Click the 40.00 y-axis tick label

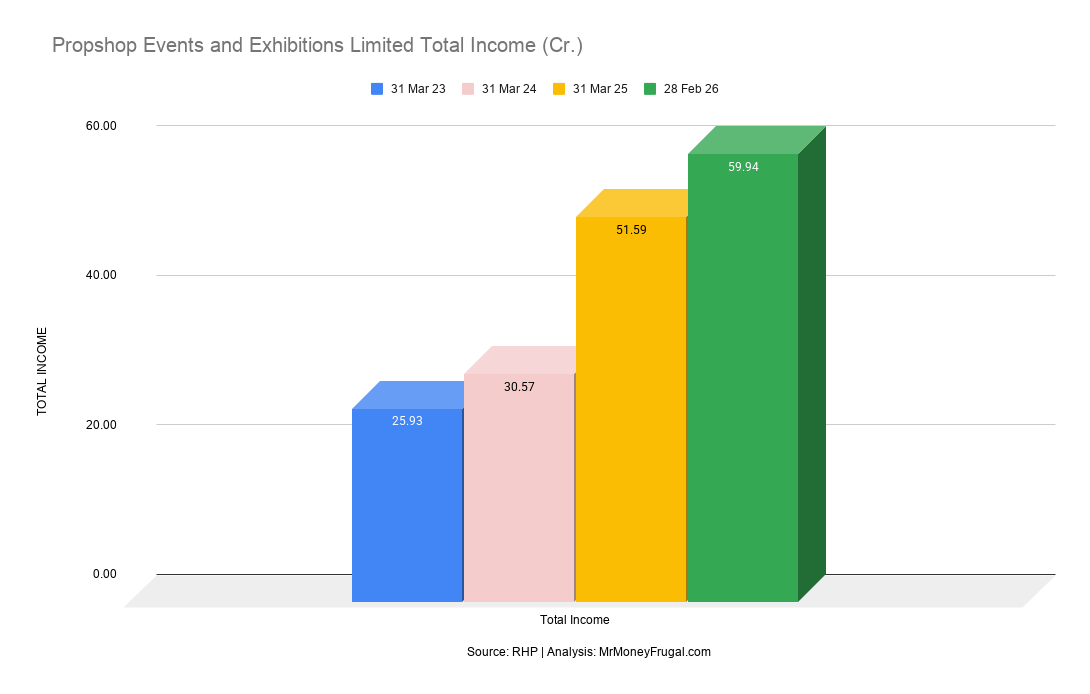pyautogui.click(x=101, y=275)
